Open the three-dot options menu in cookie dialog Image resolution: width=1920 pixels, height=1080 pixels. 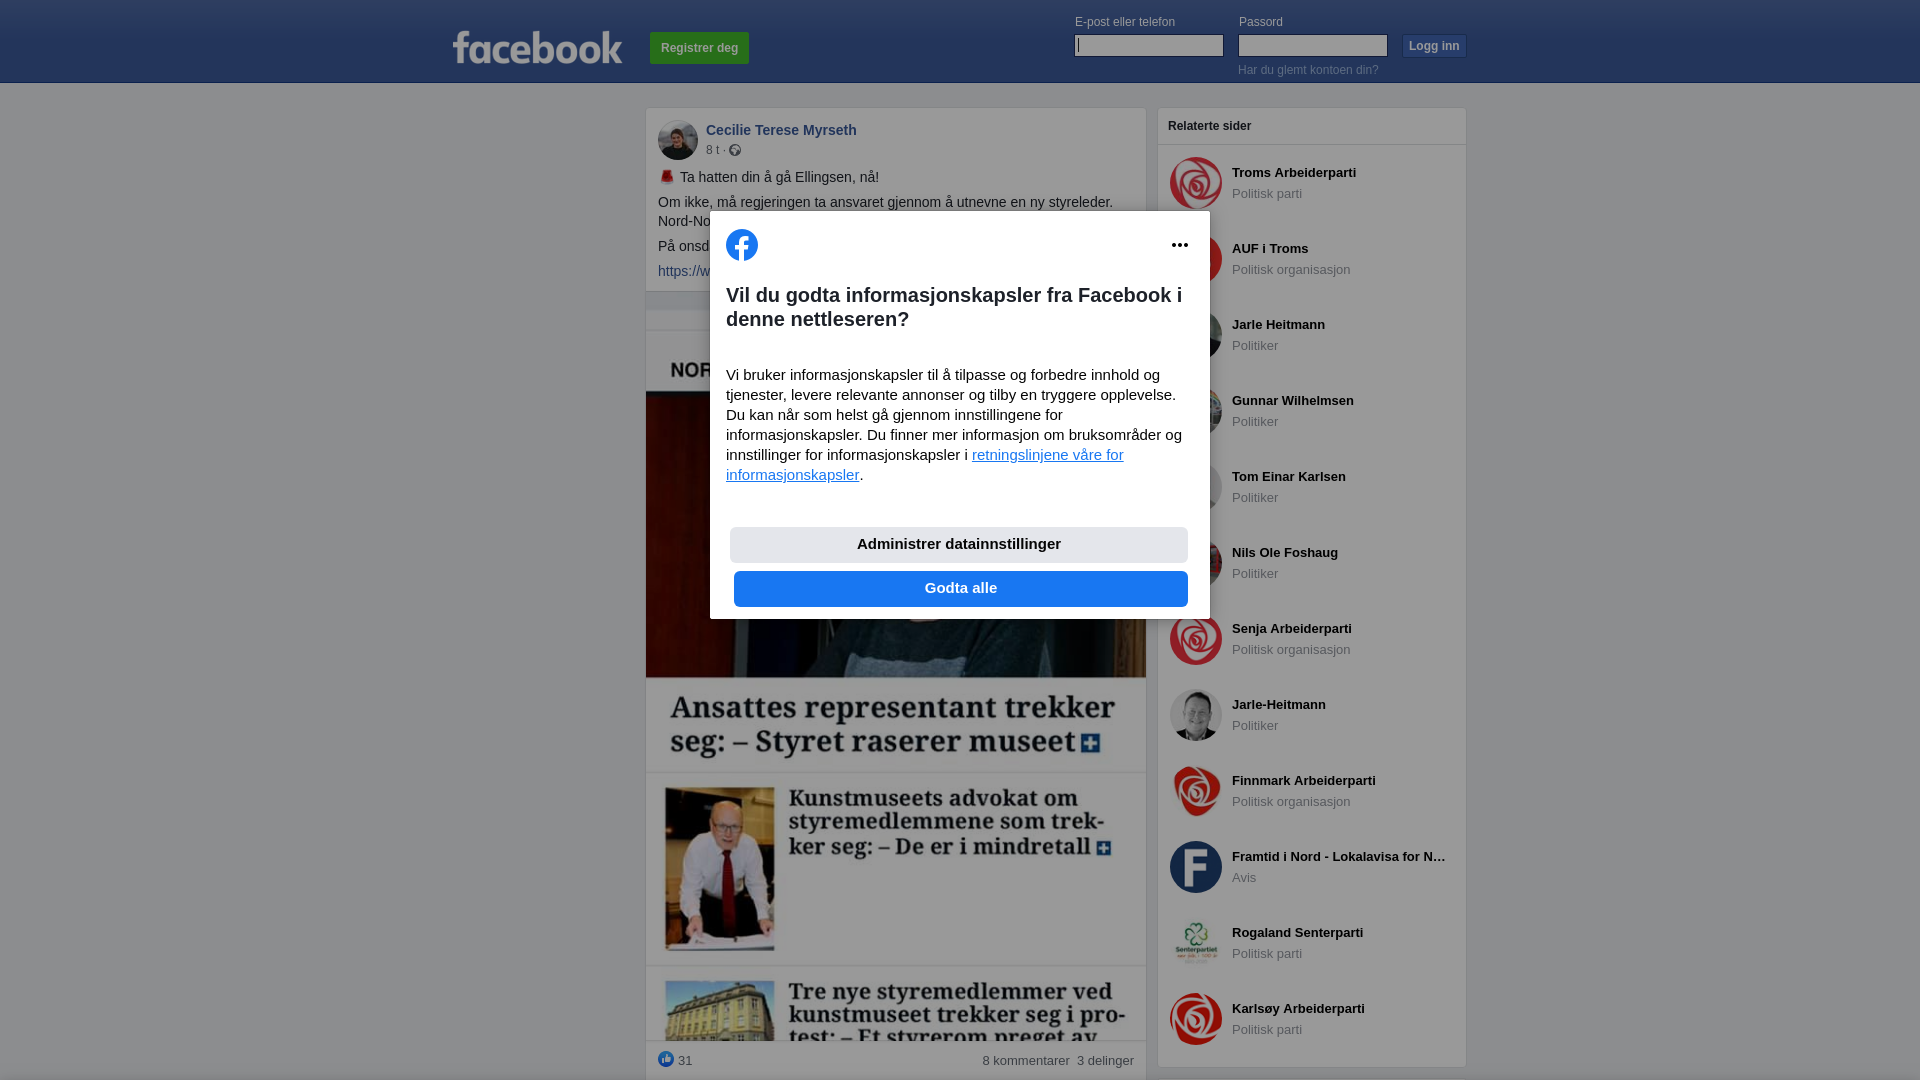(1180, 245)
